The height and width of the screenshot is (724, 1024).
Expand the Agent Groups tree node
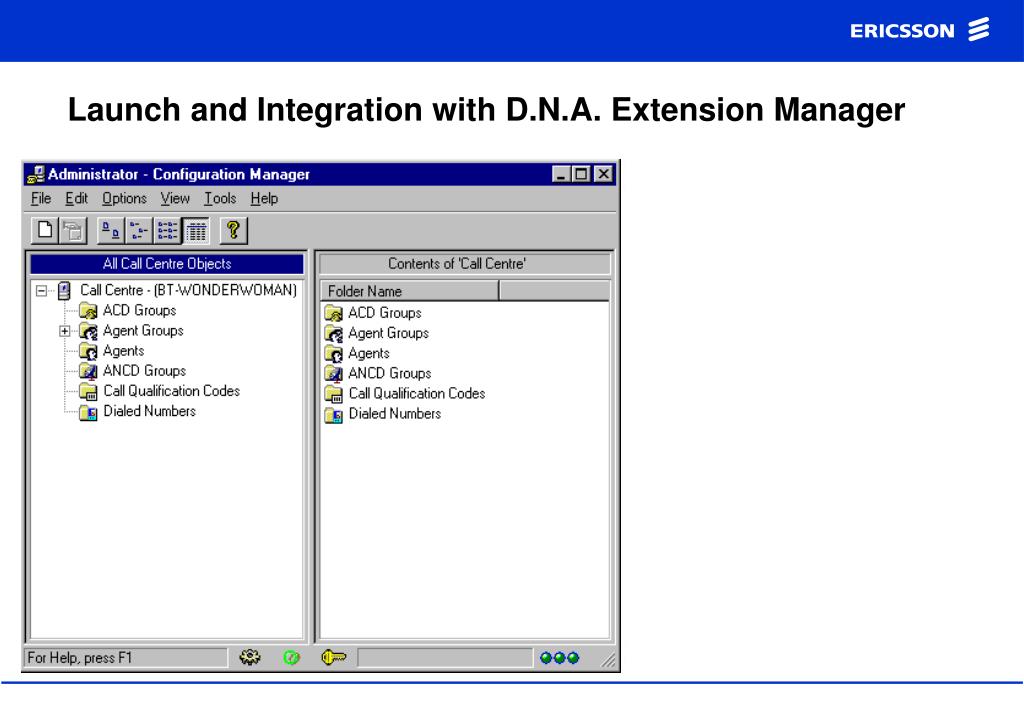pyautogui.click(x=65, y=331)
